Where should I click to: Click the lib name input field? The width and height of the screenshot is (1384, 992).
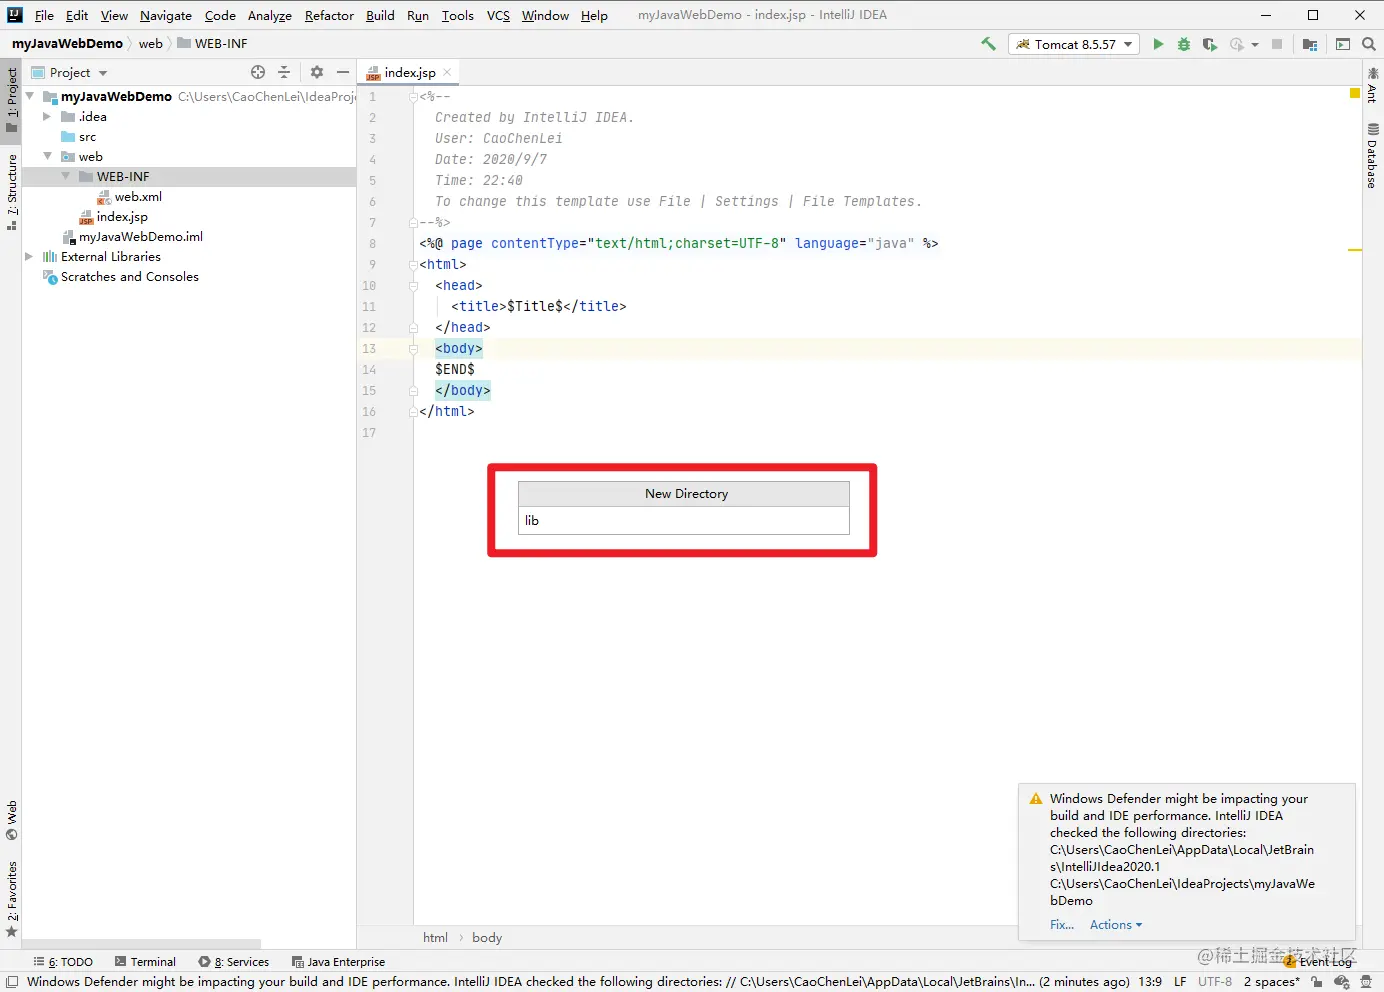(x=684, y=520)
